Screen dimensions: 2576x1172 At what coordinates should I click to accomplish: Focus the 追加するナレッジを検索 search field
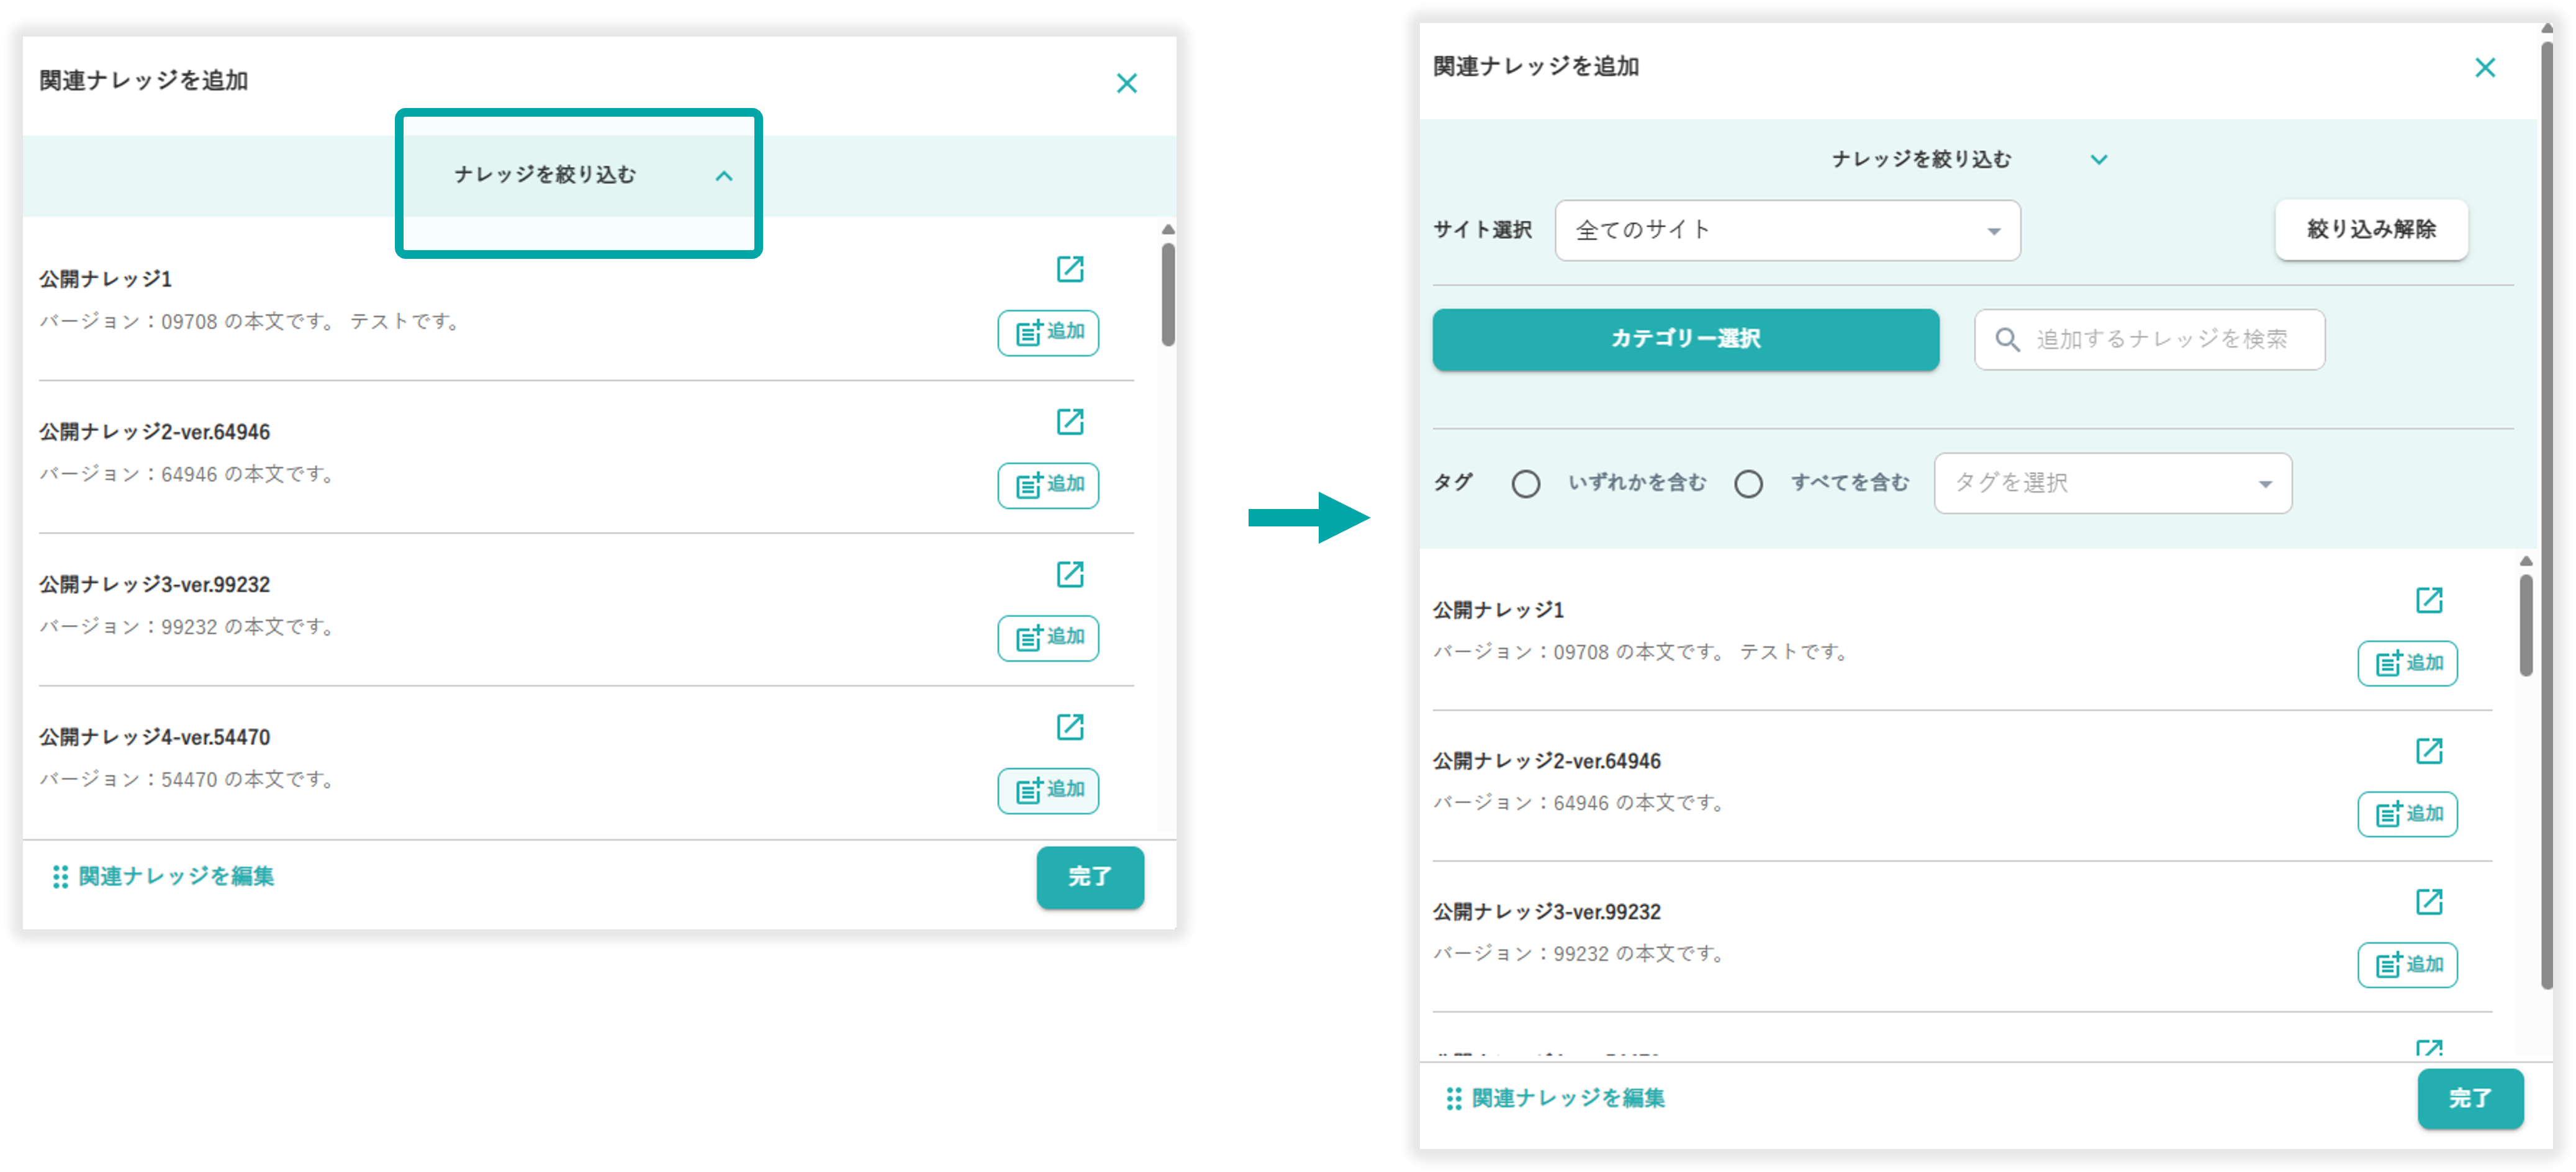tap(2160, 340)
